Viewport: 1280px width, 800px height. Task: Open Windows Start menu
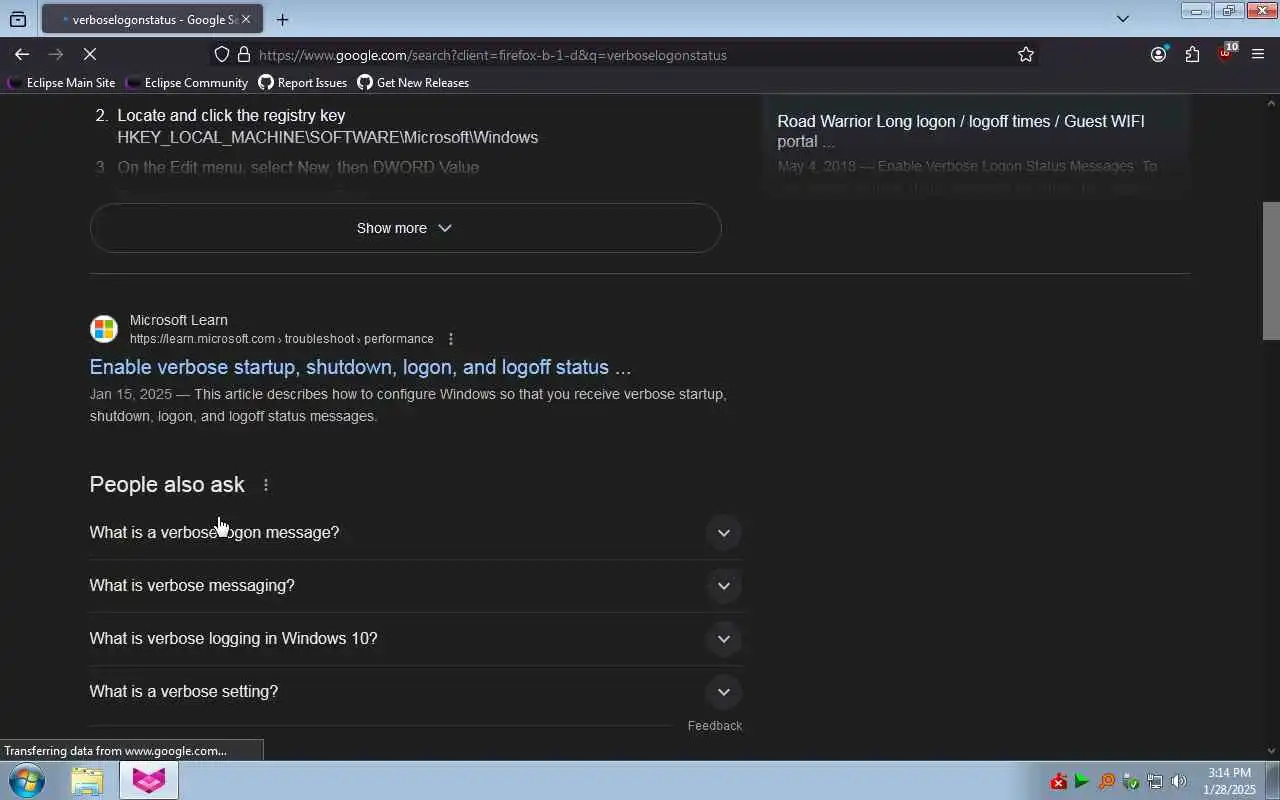[26, 780]
